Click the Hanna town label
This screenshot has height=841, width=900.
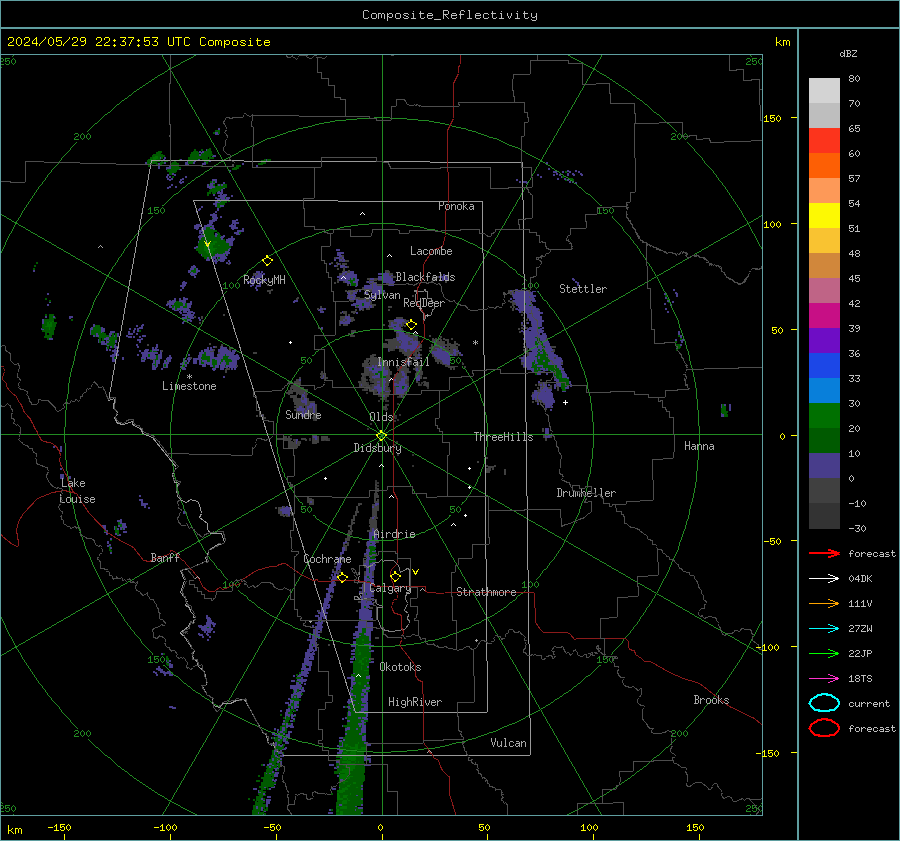coord(699,446)
